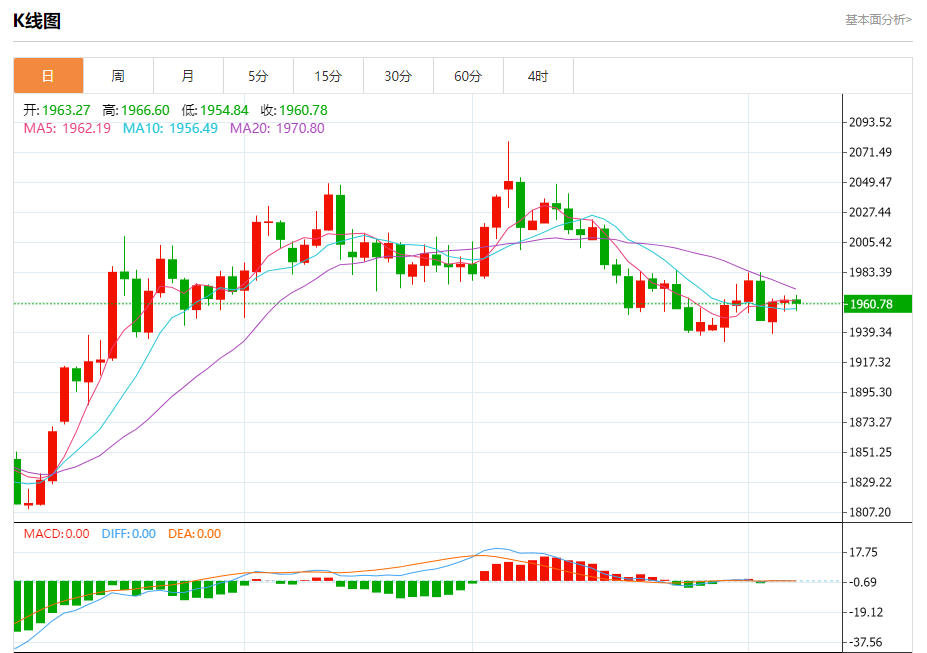This screenshot has height=653, width=927.
Task: Click the 开:1963.27 open value
Action: tap(57, 110)
